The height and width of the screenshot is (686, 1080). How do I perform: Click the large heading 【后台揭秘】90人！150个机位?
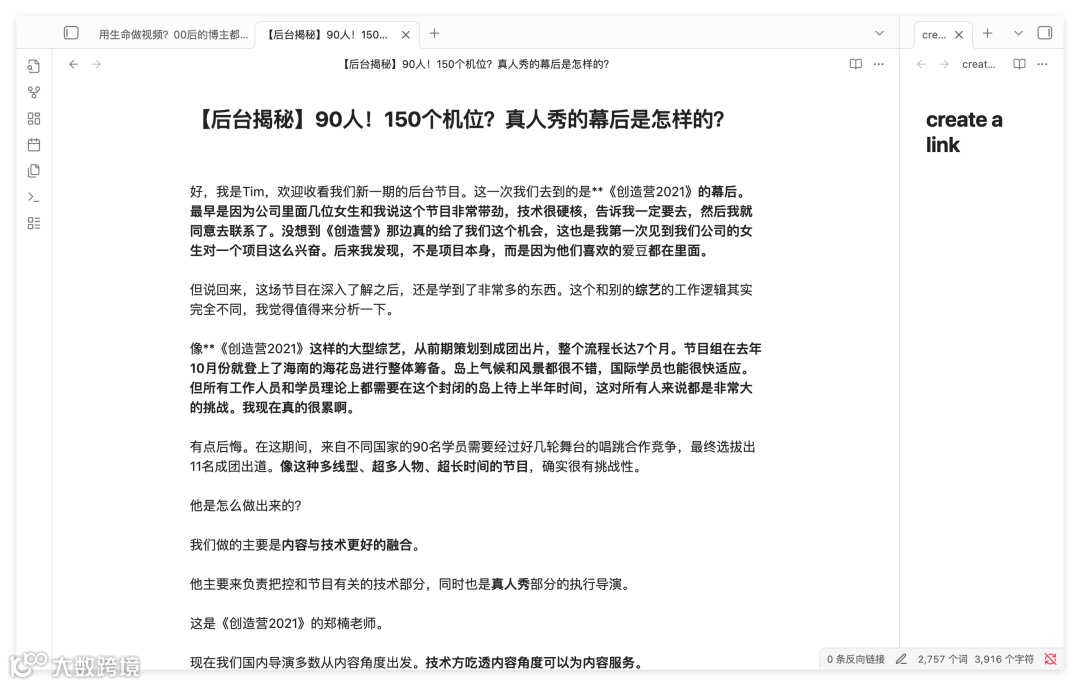point(458,120)
